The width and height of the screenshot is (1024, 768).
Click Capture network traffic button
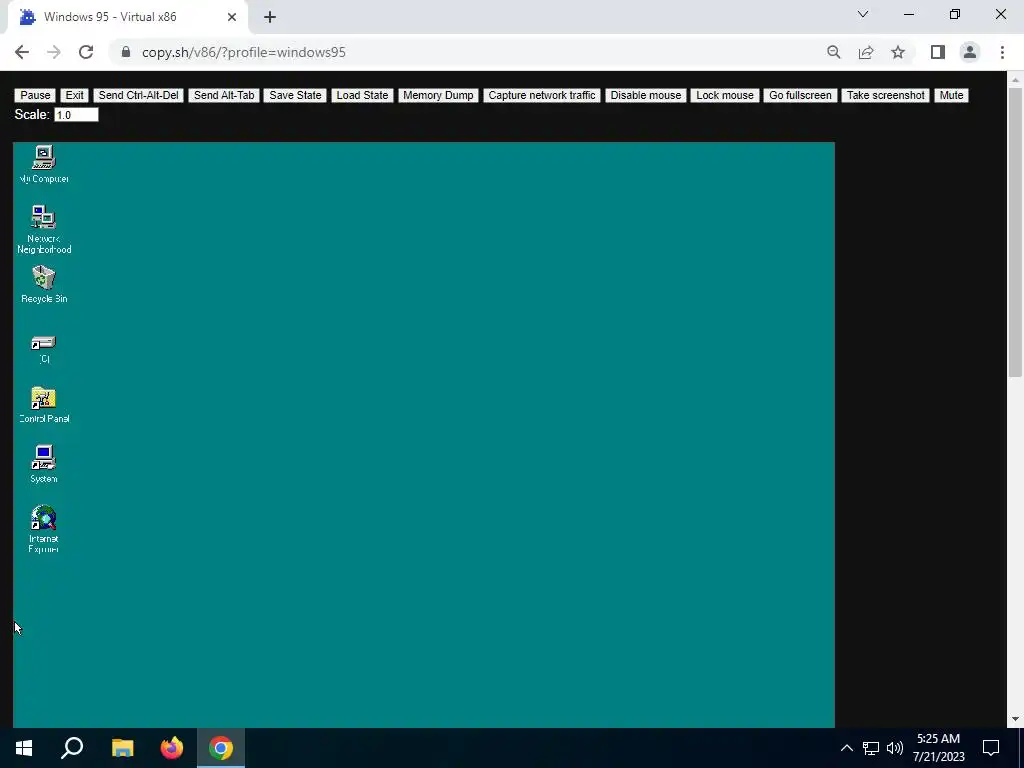tap(542, 95)
